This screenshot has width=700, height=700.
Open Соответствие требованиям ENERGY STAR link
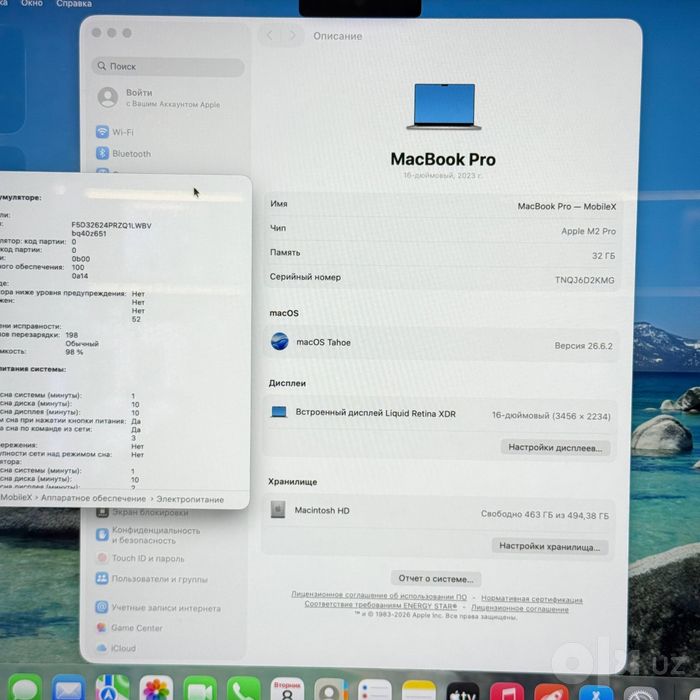coord(381,605)
